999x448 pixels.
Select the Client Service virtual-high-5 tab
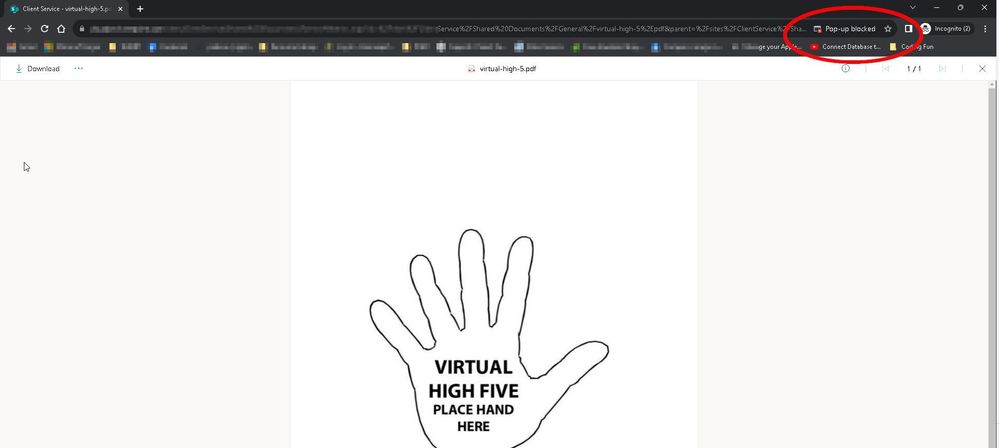tap(66, 9)
